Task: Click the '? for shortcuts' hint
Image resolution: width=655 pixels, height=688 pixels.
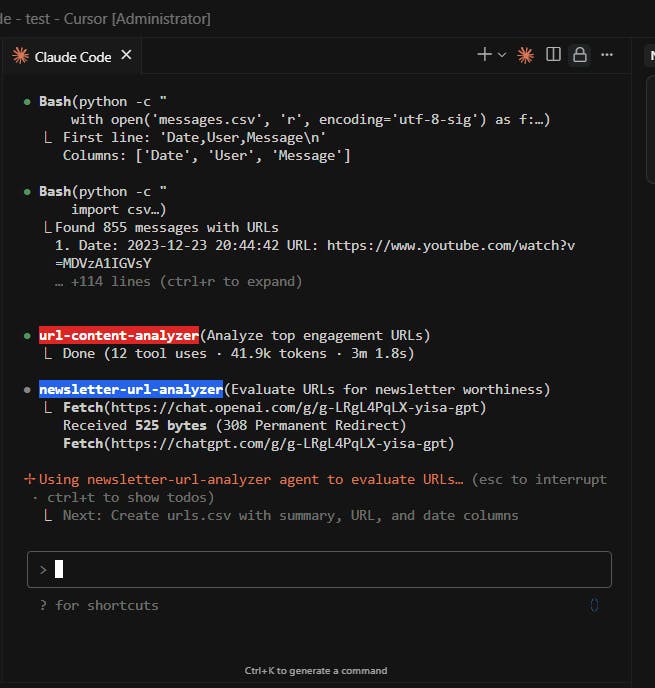Action: [x=99, y=605]
